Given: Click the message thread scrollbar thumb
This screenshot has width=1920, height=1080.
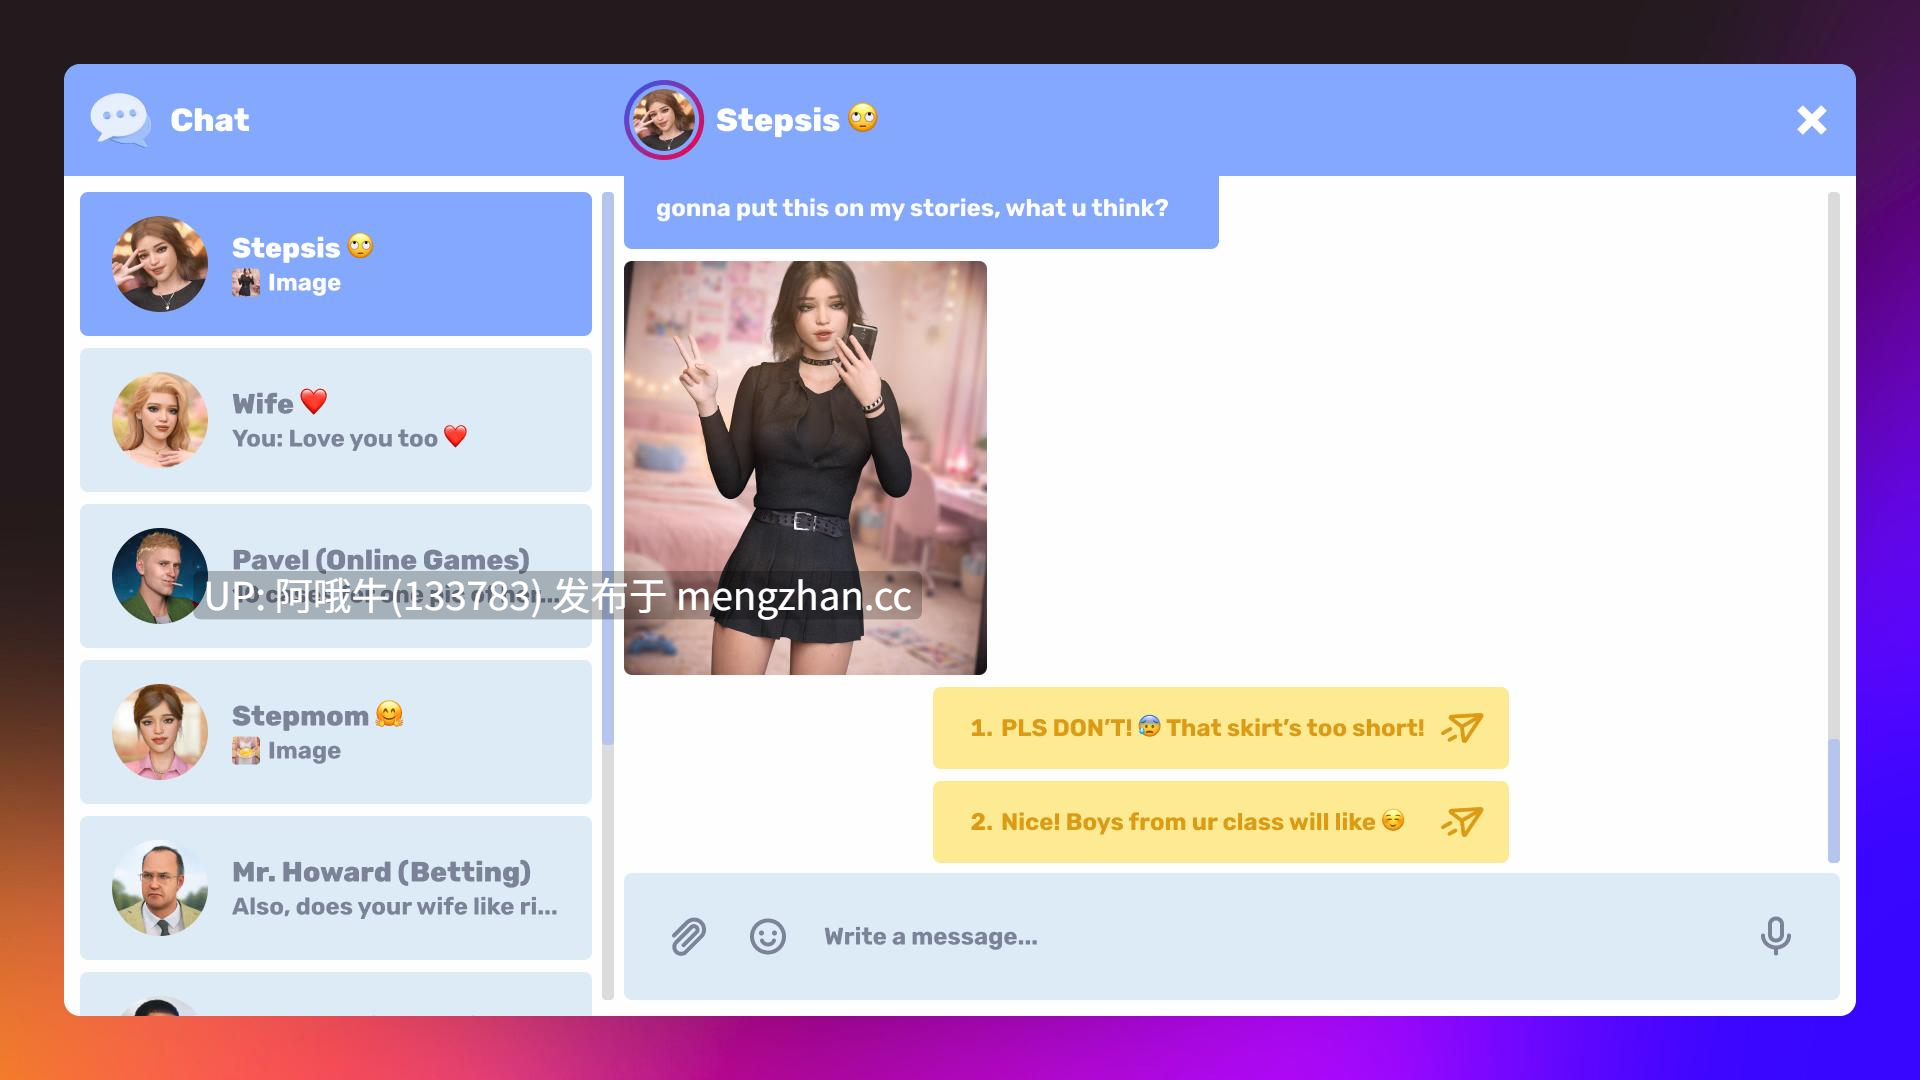Looking at the screenshot, I should point(1833,800).
